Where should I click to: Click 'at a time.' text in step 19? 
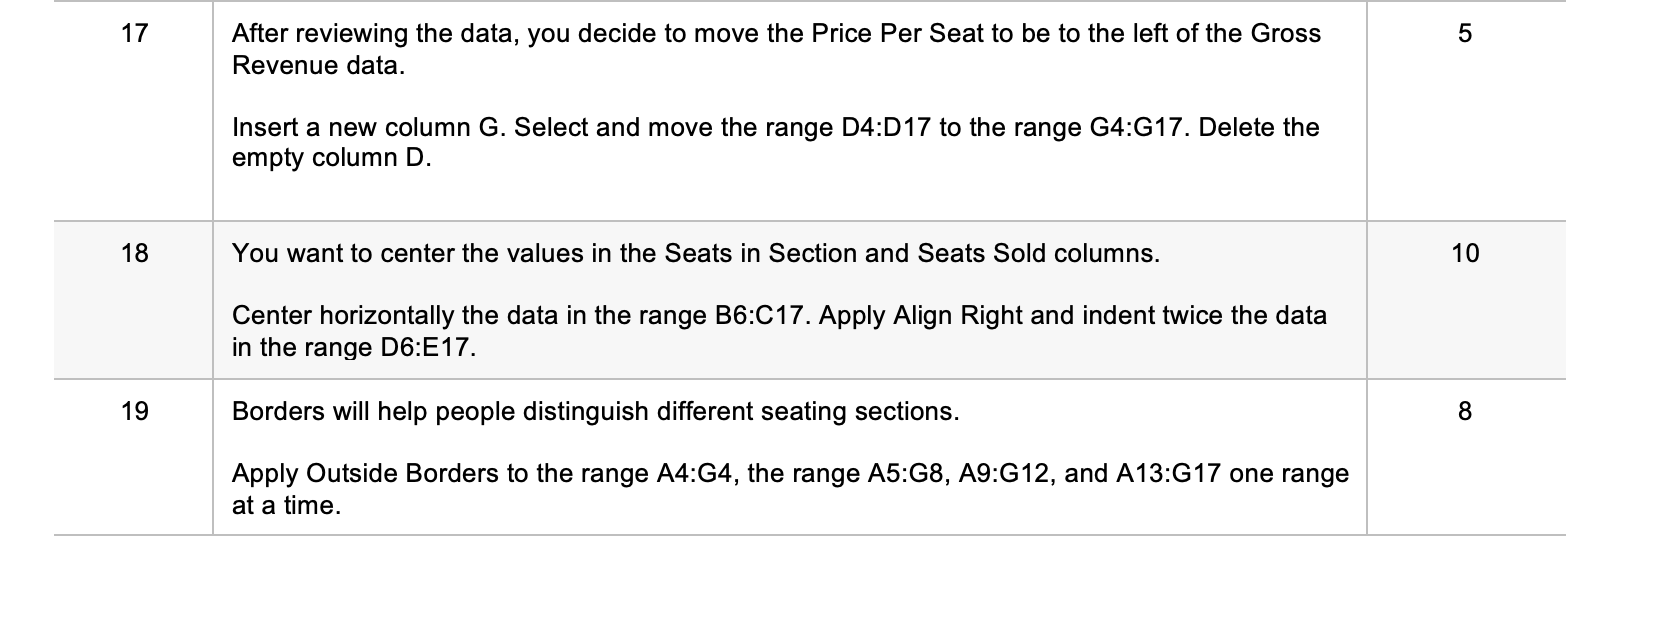coord(286,506)
